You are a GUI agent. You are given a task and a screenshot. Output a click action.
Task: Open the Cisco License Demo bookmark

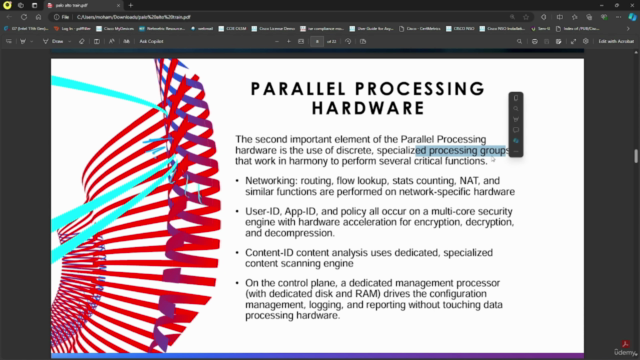[x=273, y=29]
